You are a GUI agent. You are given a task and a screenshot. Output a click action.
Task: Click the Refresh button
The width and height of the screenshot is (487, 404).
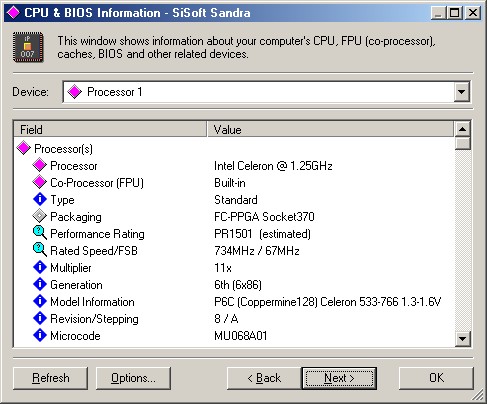point(51,378)
